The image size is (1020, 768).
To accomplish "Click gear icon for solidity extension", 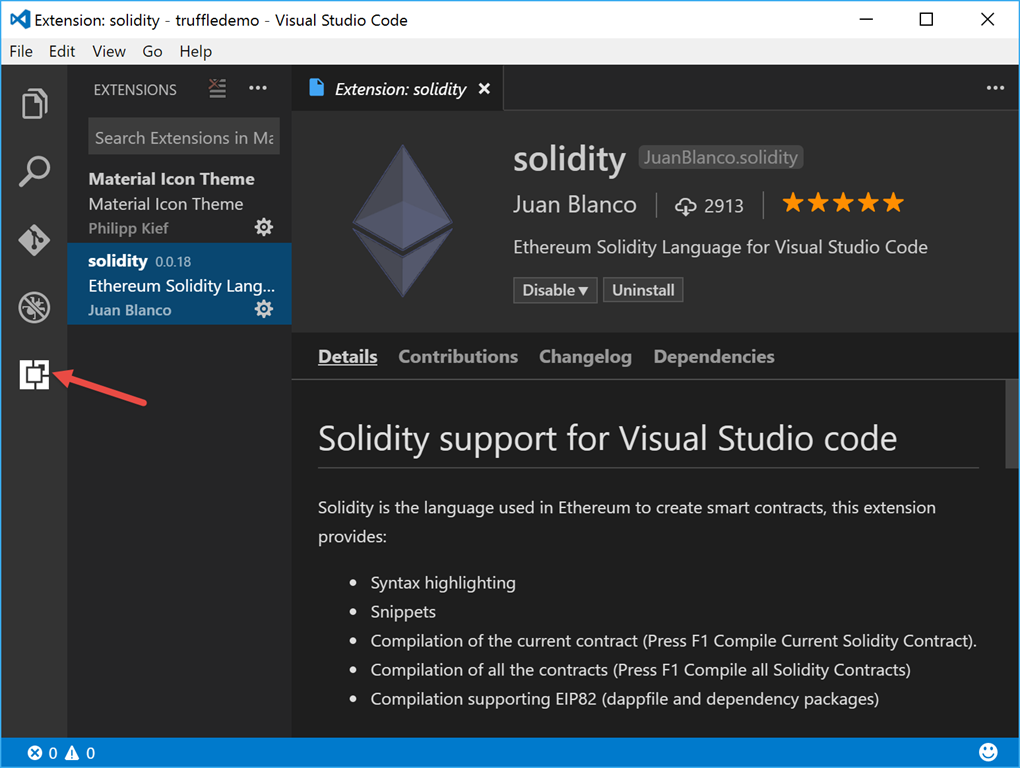I will pos(263,309).
